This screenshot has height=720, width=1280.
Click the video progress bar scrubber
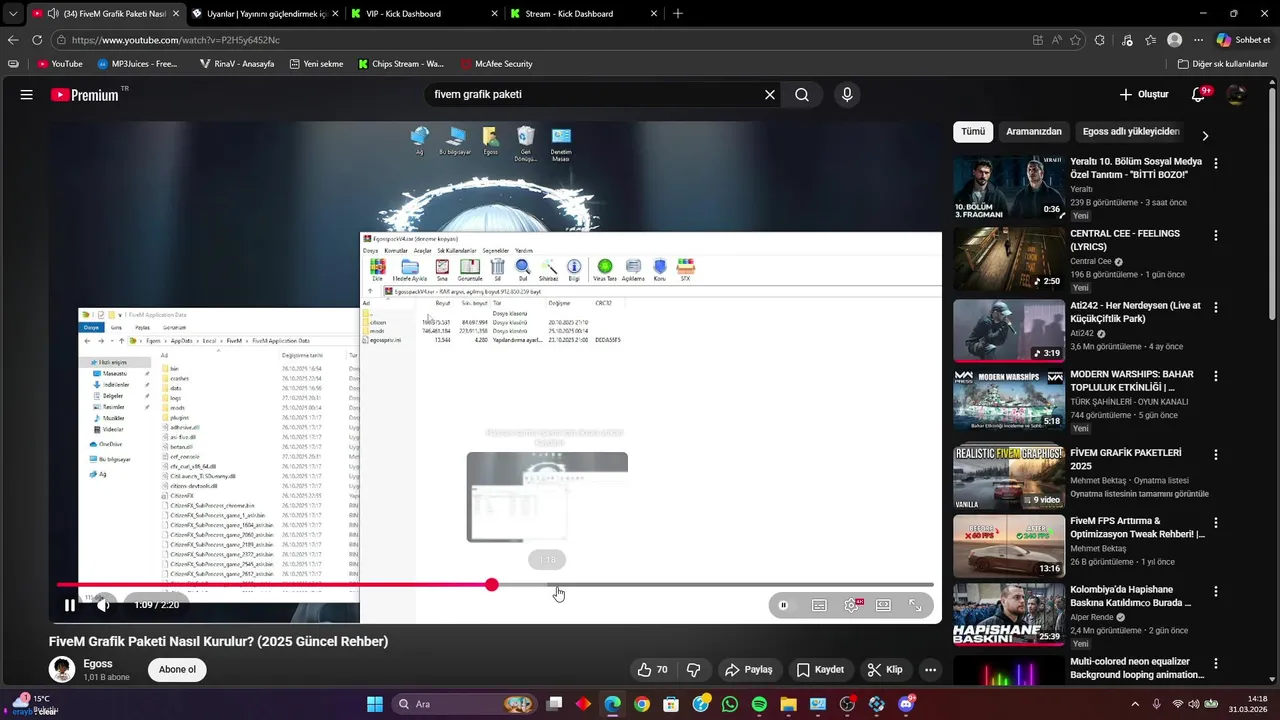492,585
